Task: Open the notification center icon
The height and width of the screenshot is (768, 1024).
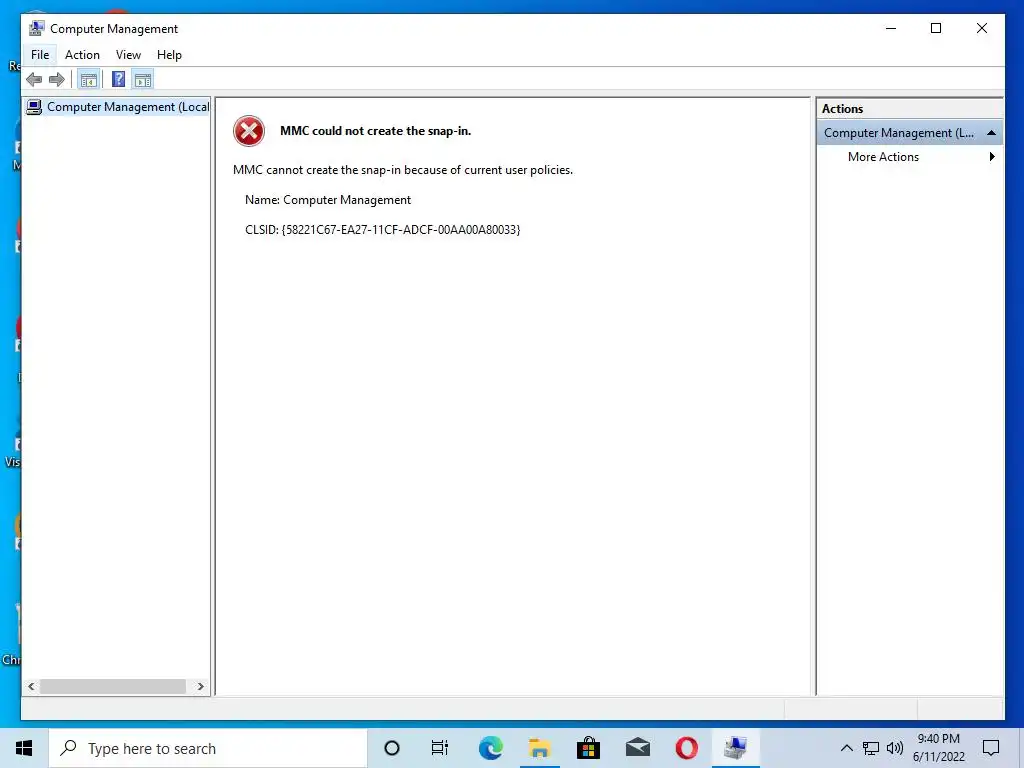Action: 991,748
